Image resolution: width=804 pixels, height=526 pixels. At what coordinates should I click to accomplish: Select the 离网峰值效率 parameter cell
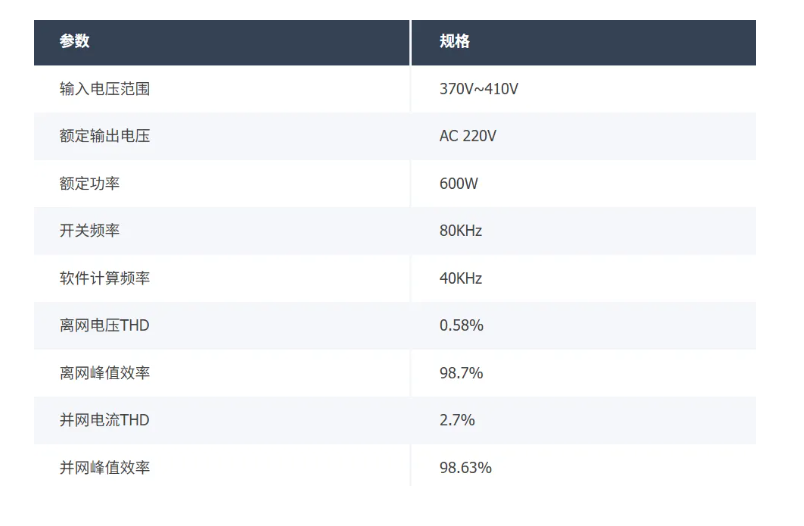(x=105, y=373)
